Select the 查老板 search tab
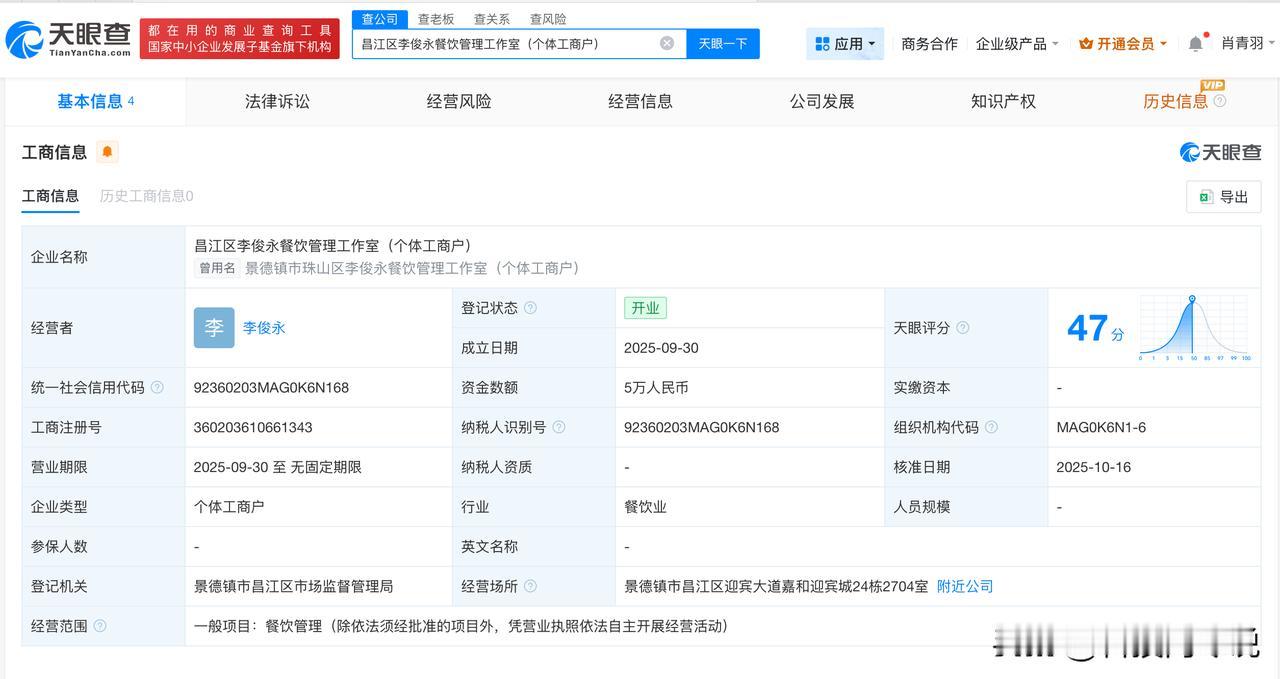Image resolution: width=1280 pixels, height=679 pixels. click(x=436, y=19)
